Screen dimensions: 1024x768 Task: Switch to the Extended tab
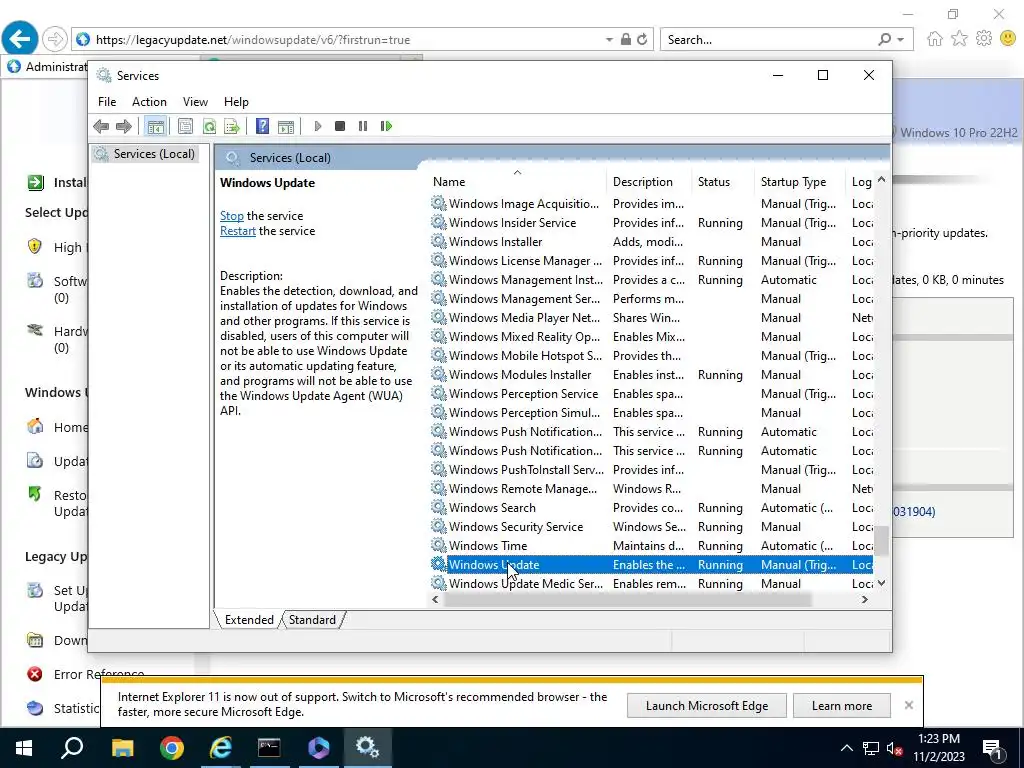click(x=249, y=620)
